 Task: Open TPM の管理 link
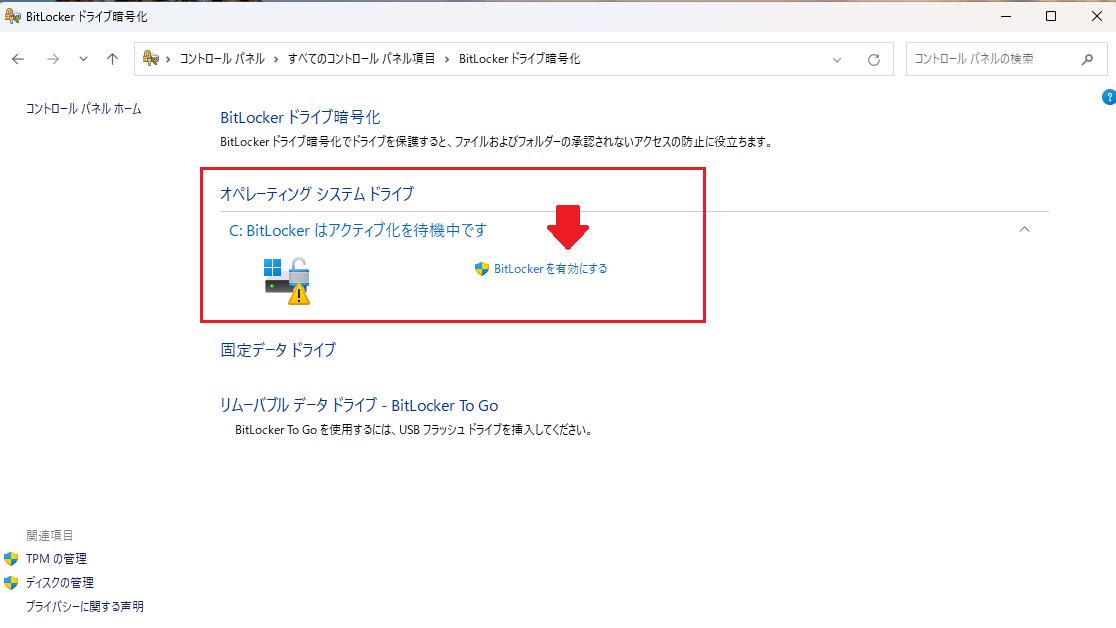56,559
